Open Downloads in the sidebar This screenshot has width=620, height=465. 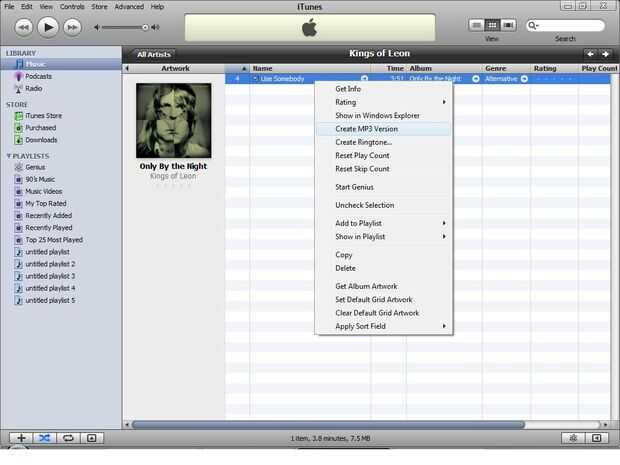pyautogui.click(x=41, y=140)
